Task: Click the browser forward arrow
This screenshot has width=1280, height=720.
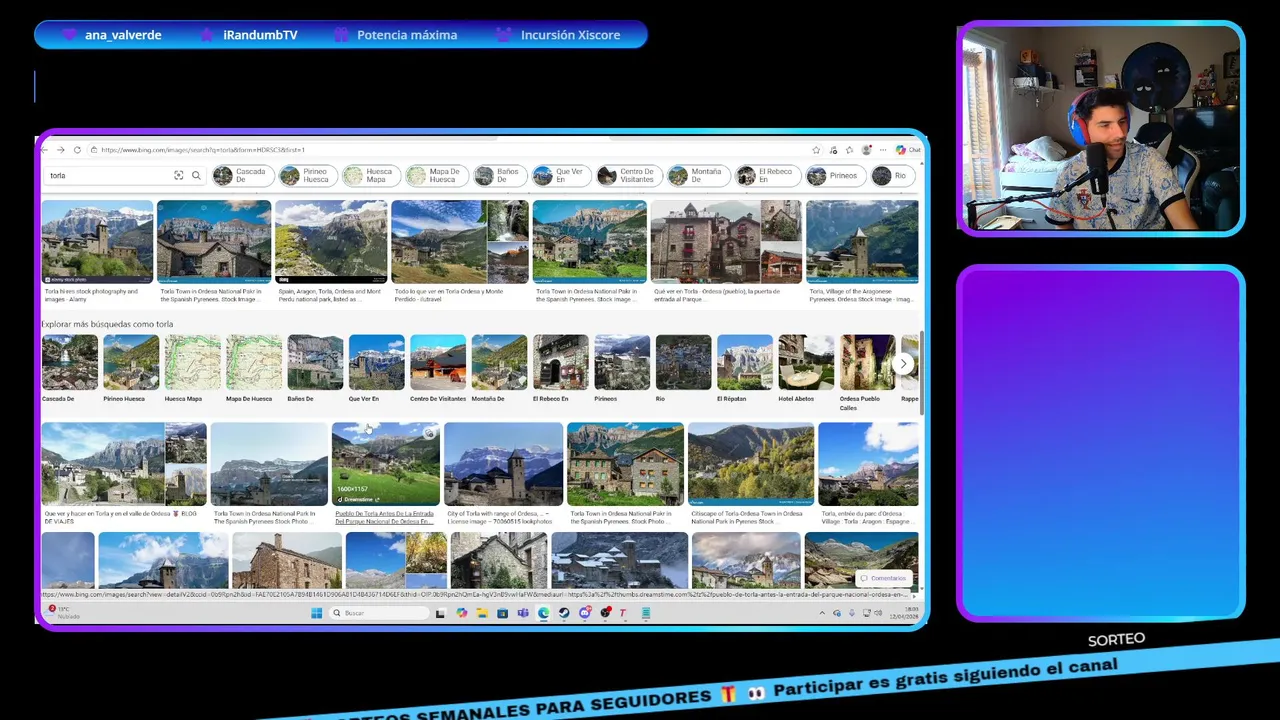Action: [x=60, y=150]
